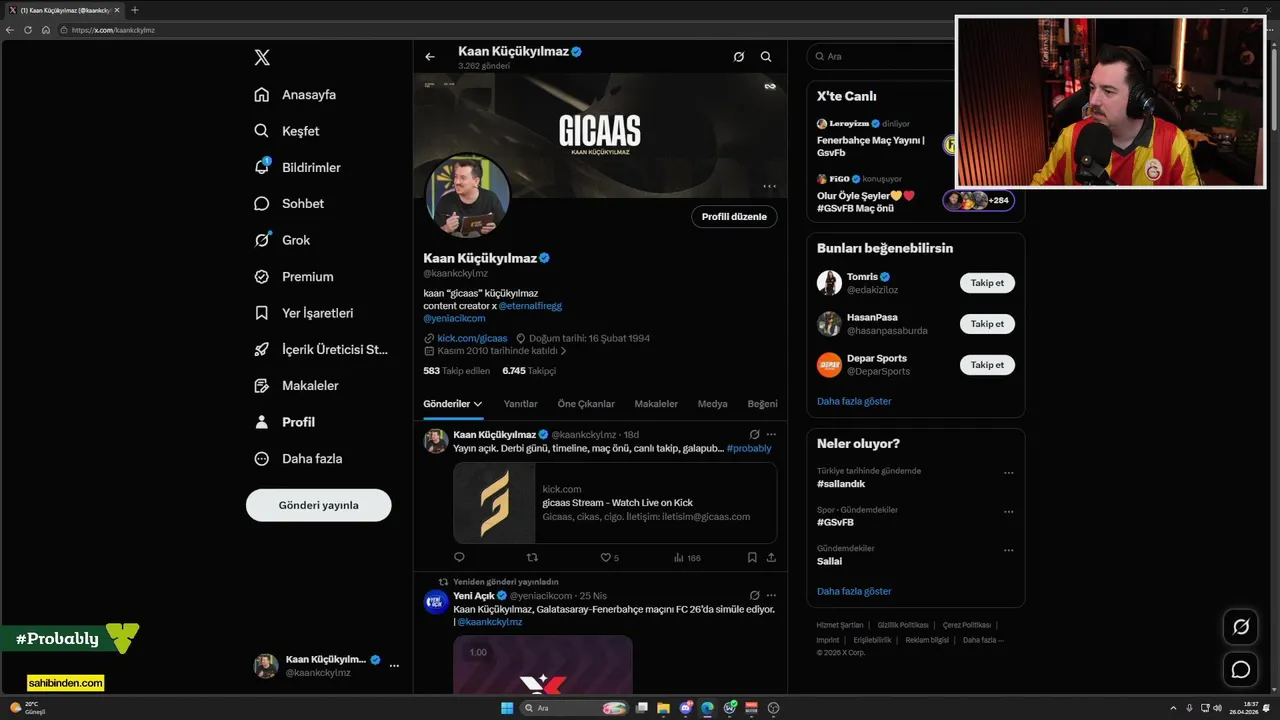Open more options on first post
Screen dimensions: 1280x720
pos(771,434)
